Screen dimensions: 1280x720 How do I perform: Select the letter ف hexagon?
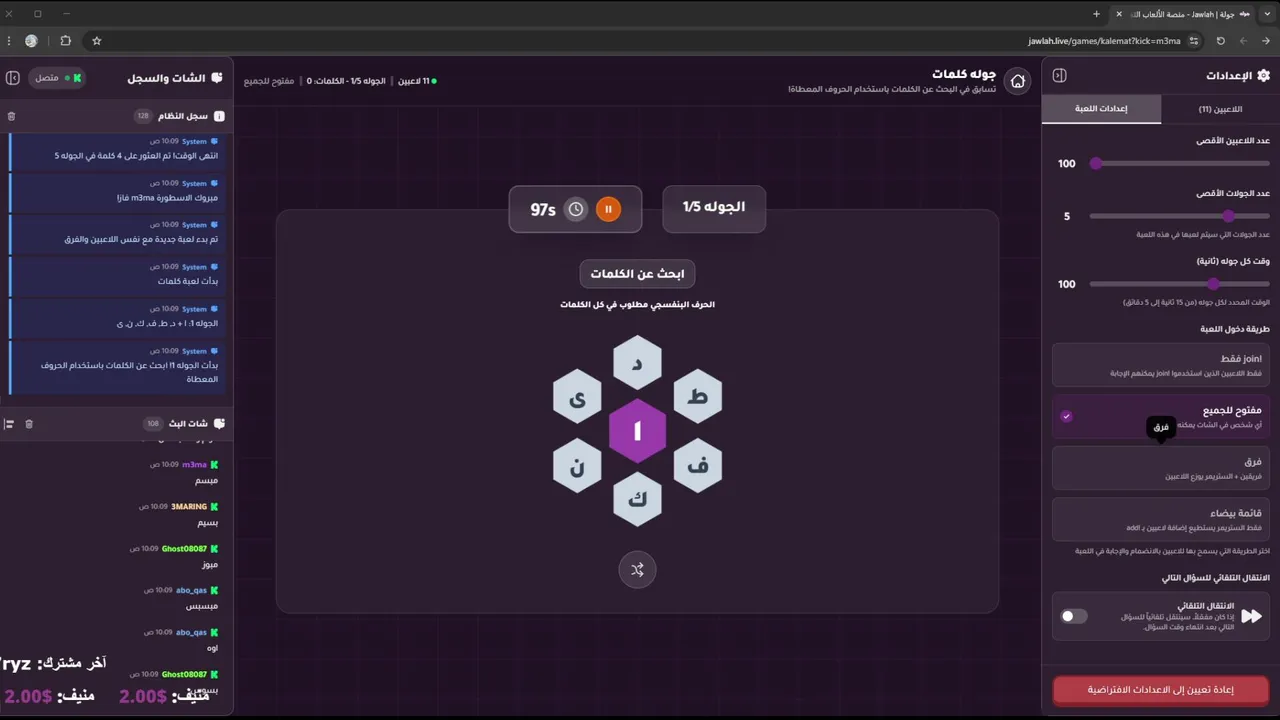pyautogui.click(x=698, y=465)
